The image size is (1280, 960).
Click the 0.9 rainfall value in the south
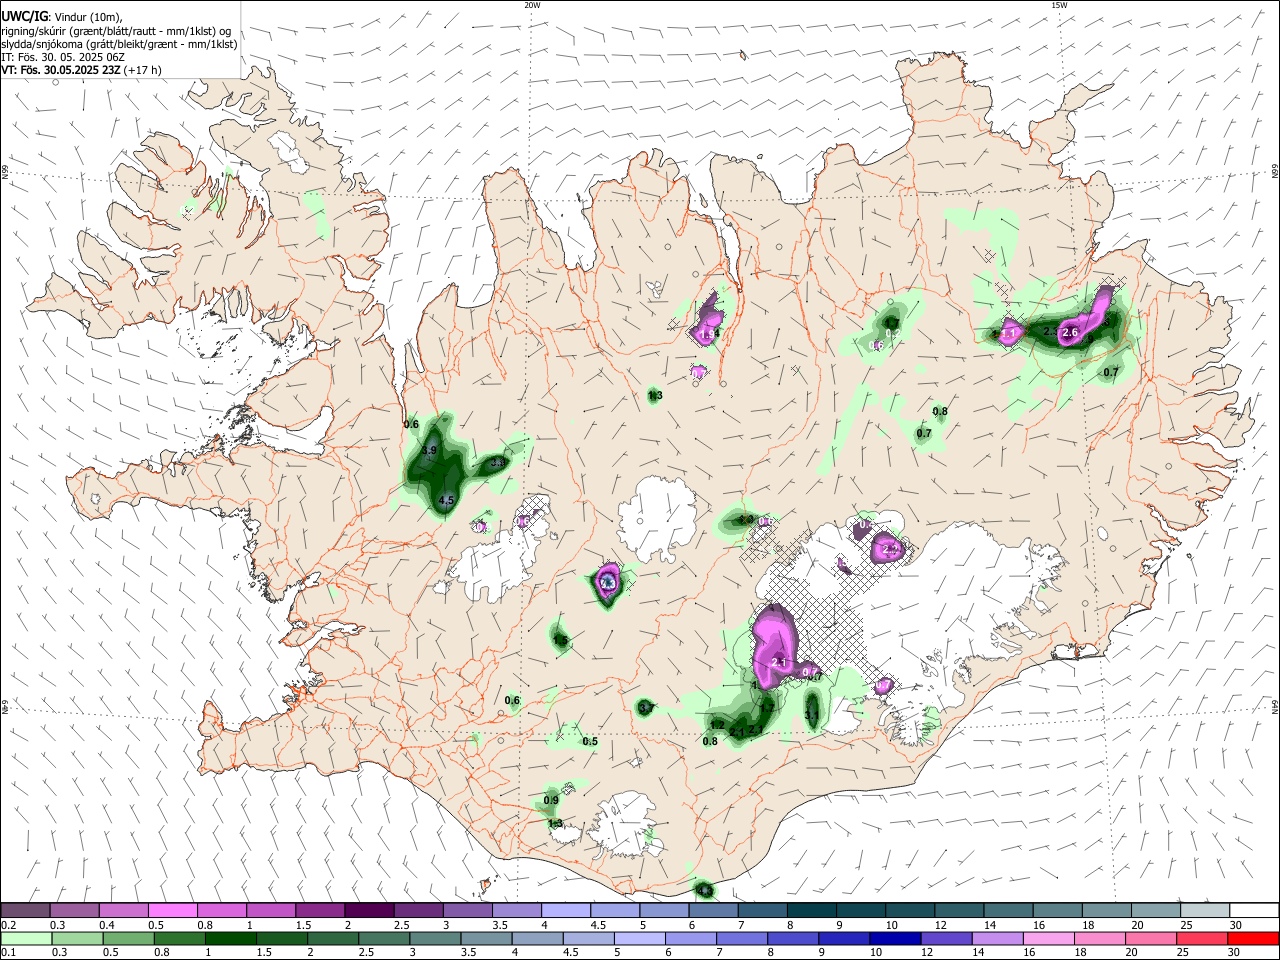point(551,800)
